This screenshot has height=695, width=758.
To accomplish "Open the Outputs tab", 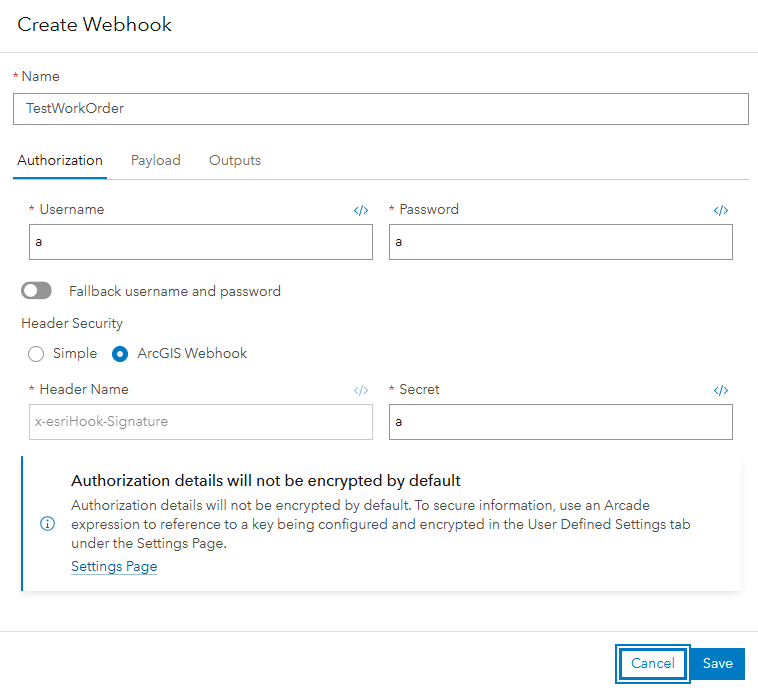I will coord(235,160).
